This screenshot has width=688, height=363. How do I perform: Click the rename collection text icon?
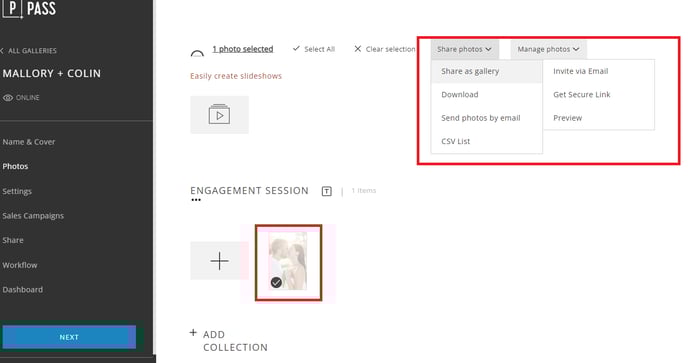coord(326,191)
